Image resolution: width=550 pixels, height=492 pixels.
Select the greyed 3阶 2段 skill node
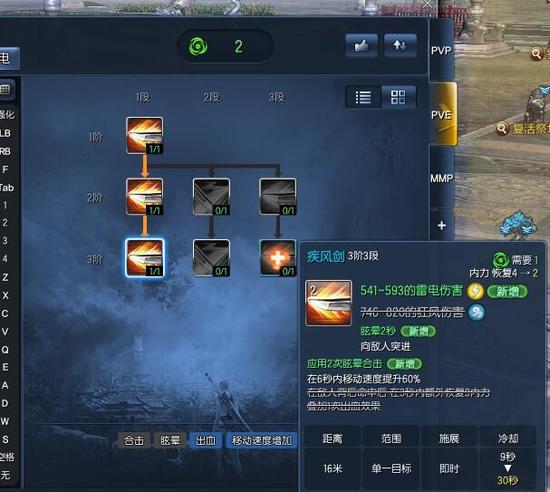[211, 258]
